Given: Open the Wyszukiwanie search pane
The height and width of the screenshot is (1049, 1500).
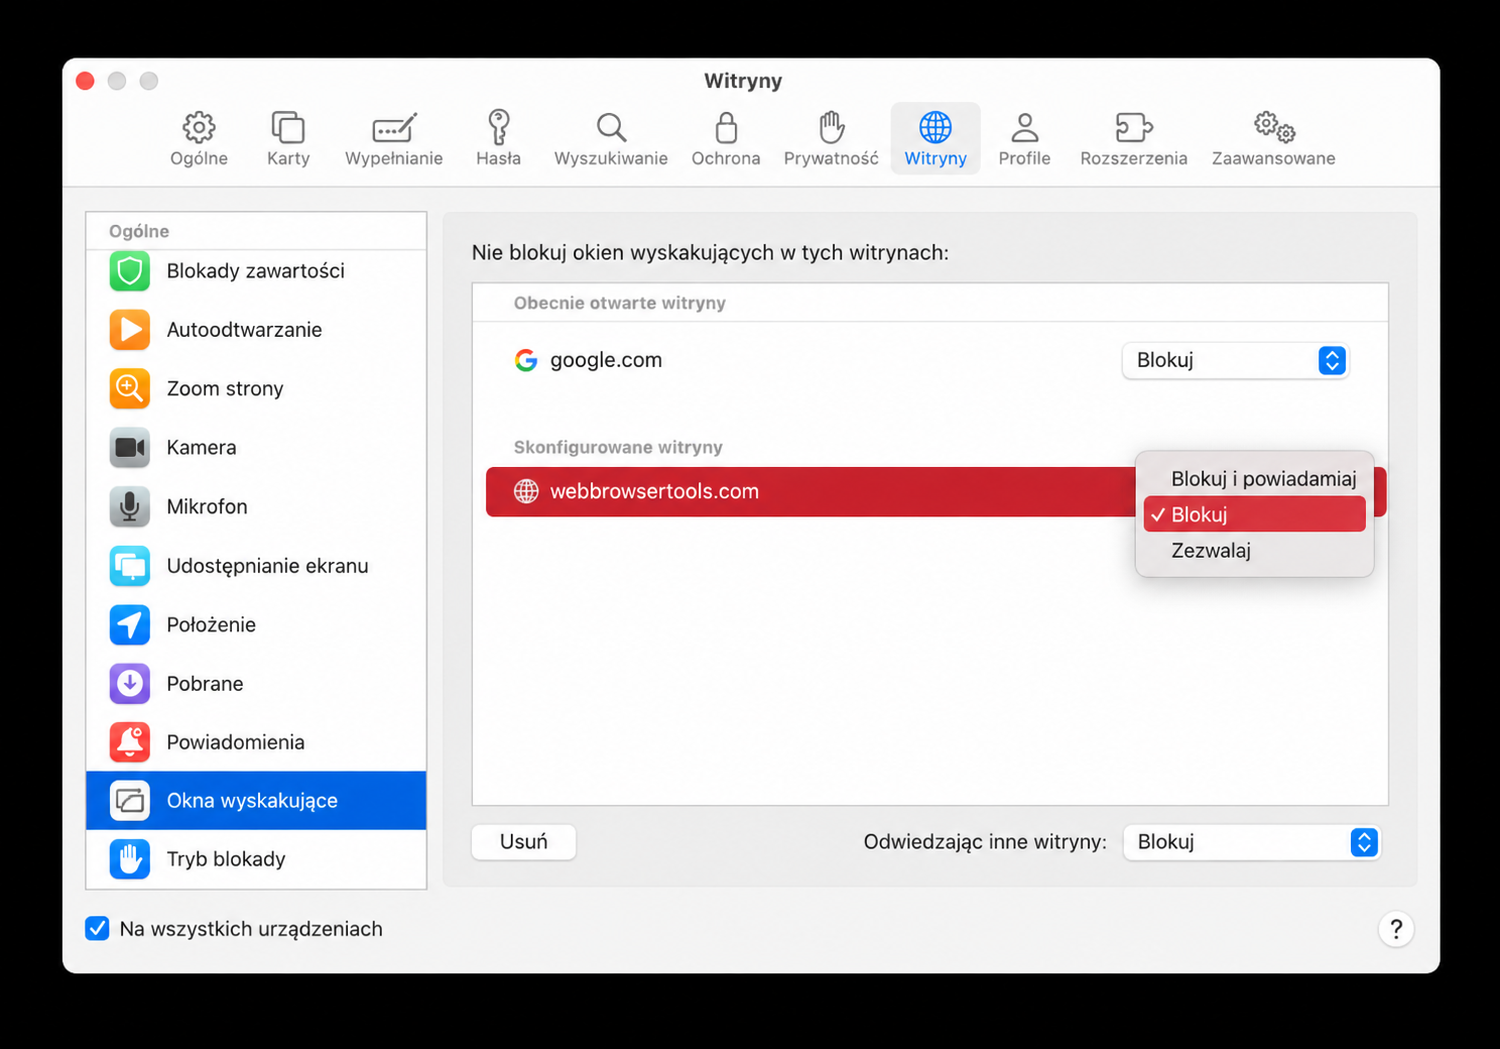Looking at the screenshot, I should pyautogui.click(x=611, y=138).
